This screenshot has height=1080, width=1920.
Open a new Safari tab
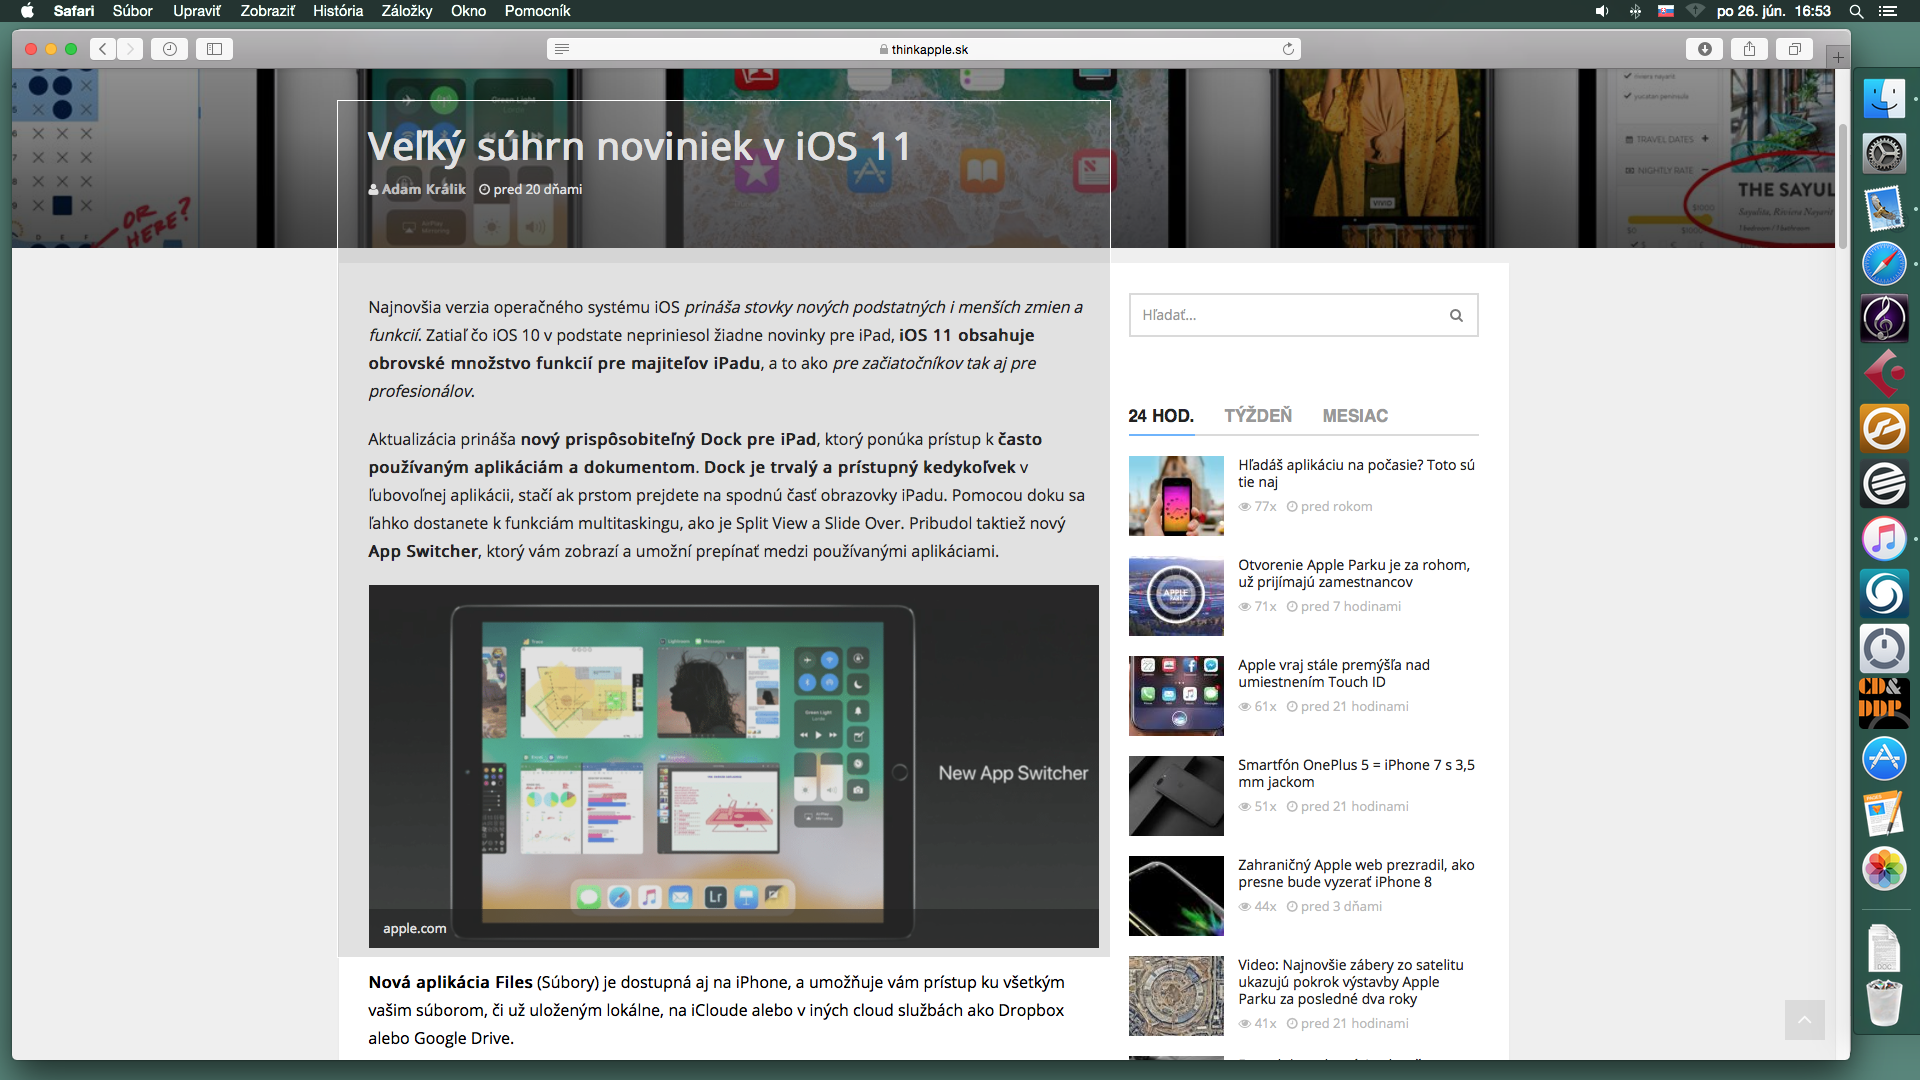[x=1838, y=57]
